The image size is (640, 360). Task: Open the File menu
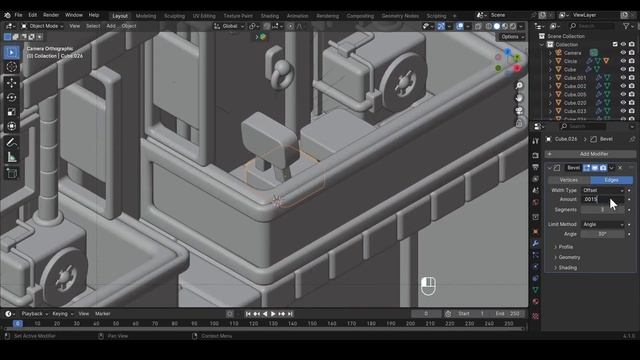coord(18,15)
